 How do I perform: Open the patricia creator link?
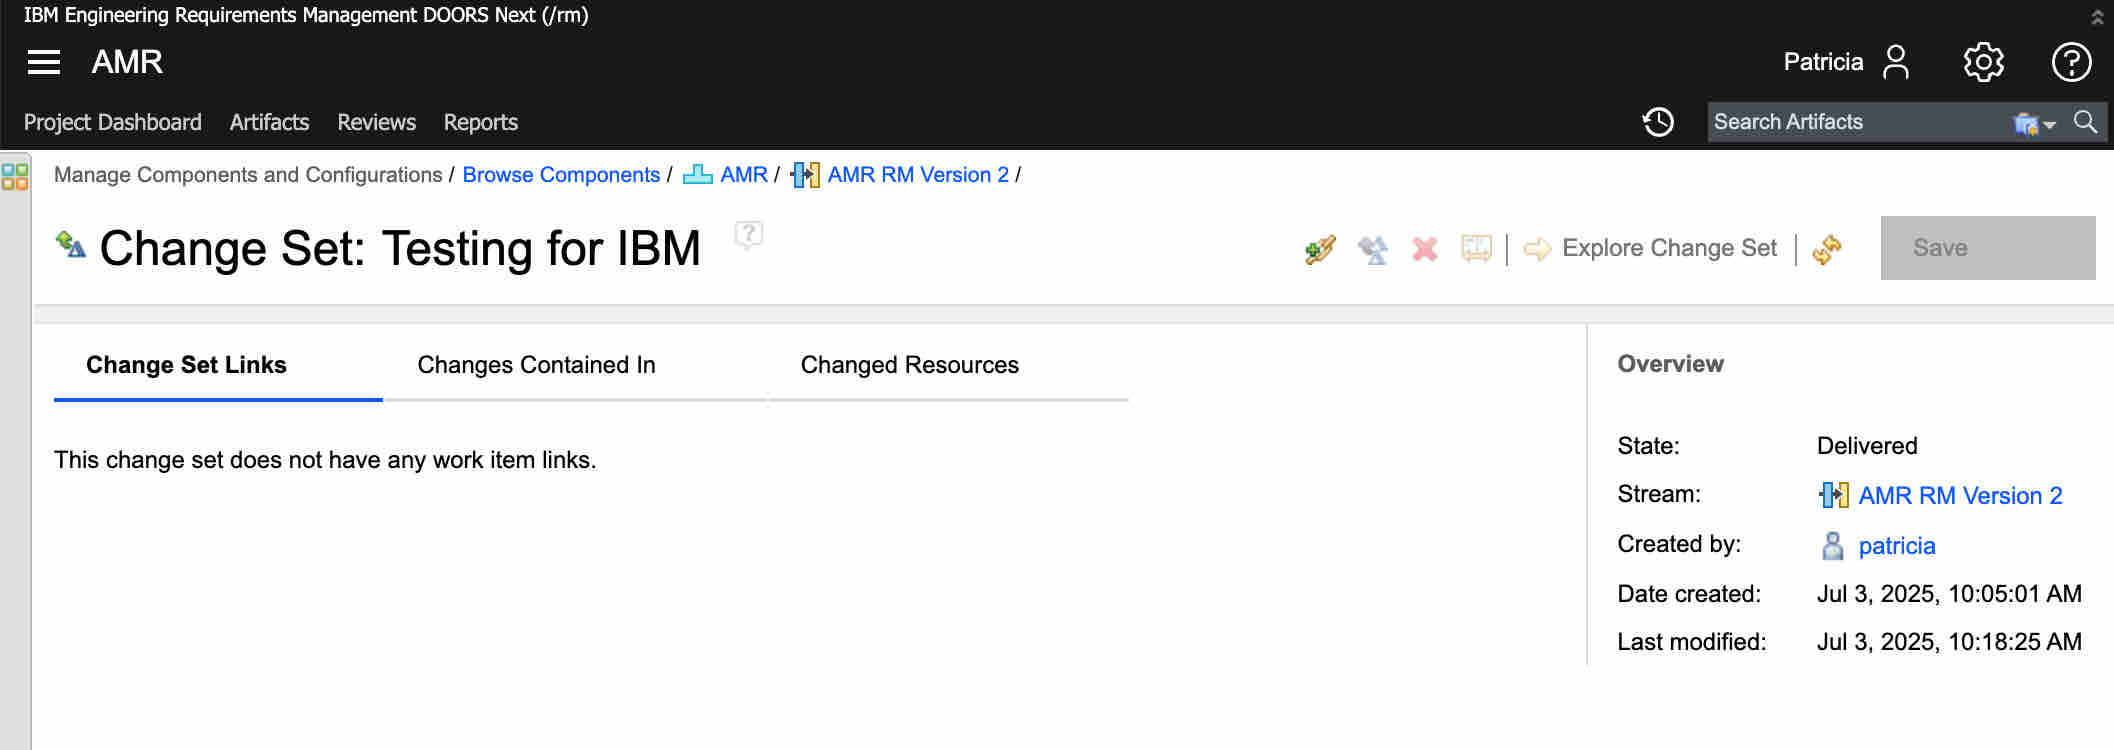[1897, 546]
